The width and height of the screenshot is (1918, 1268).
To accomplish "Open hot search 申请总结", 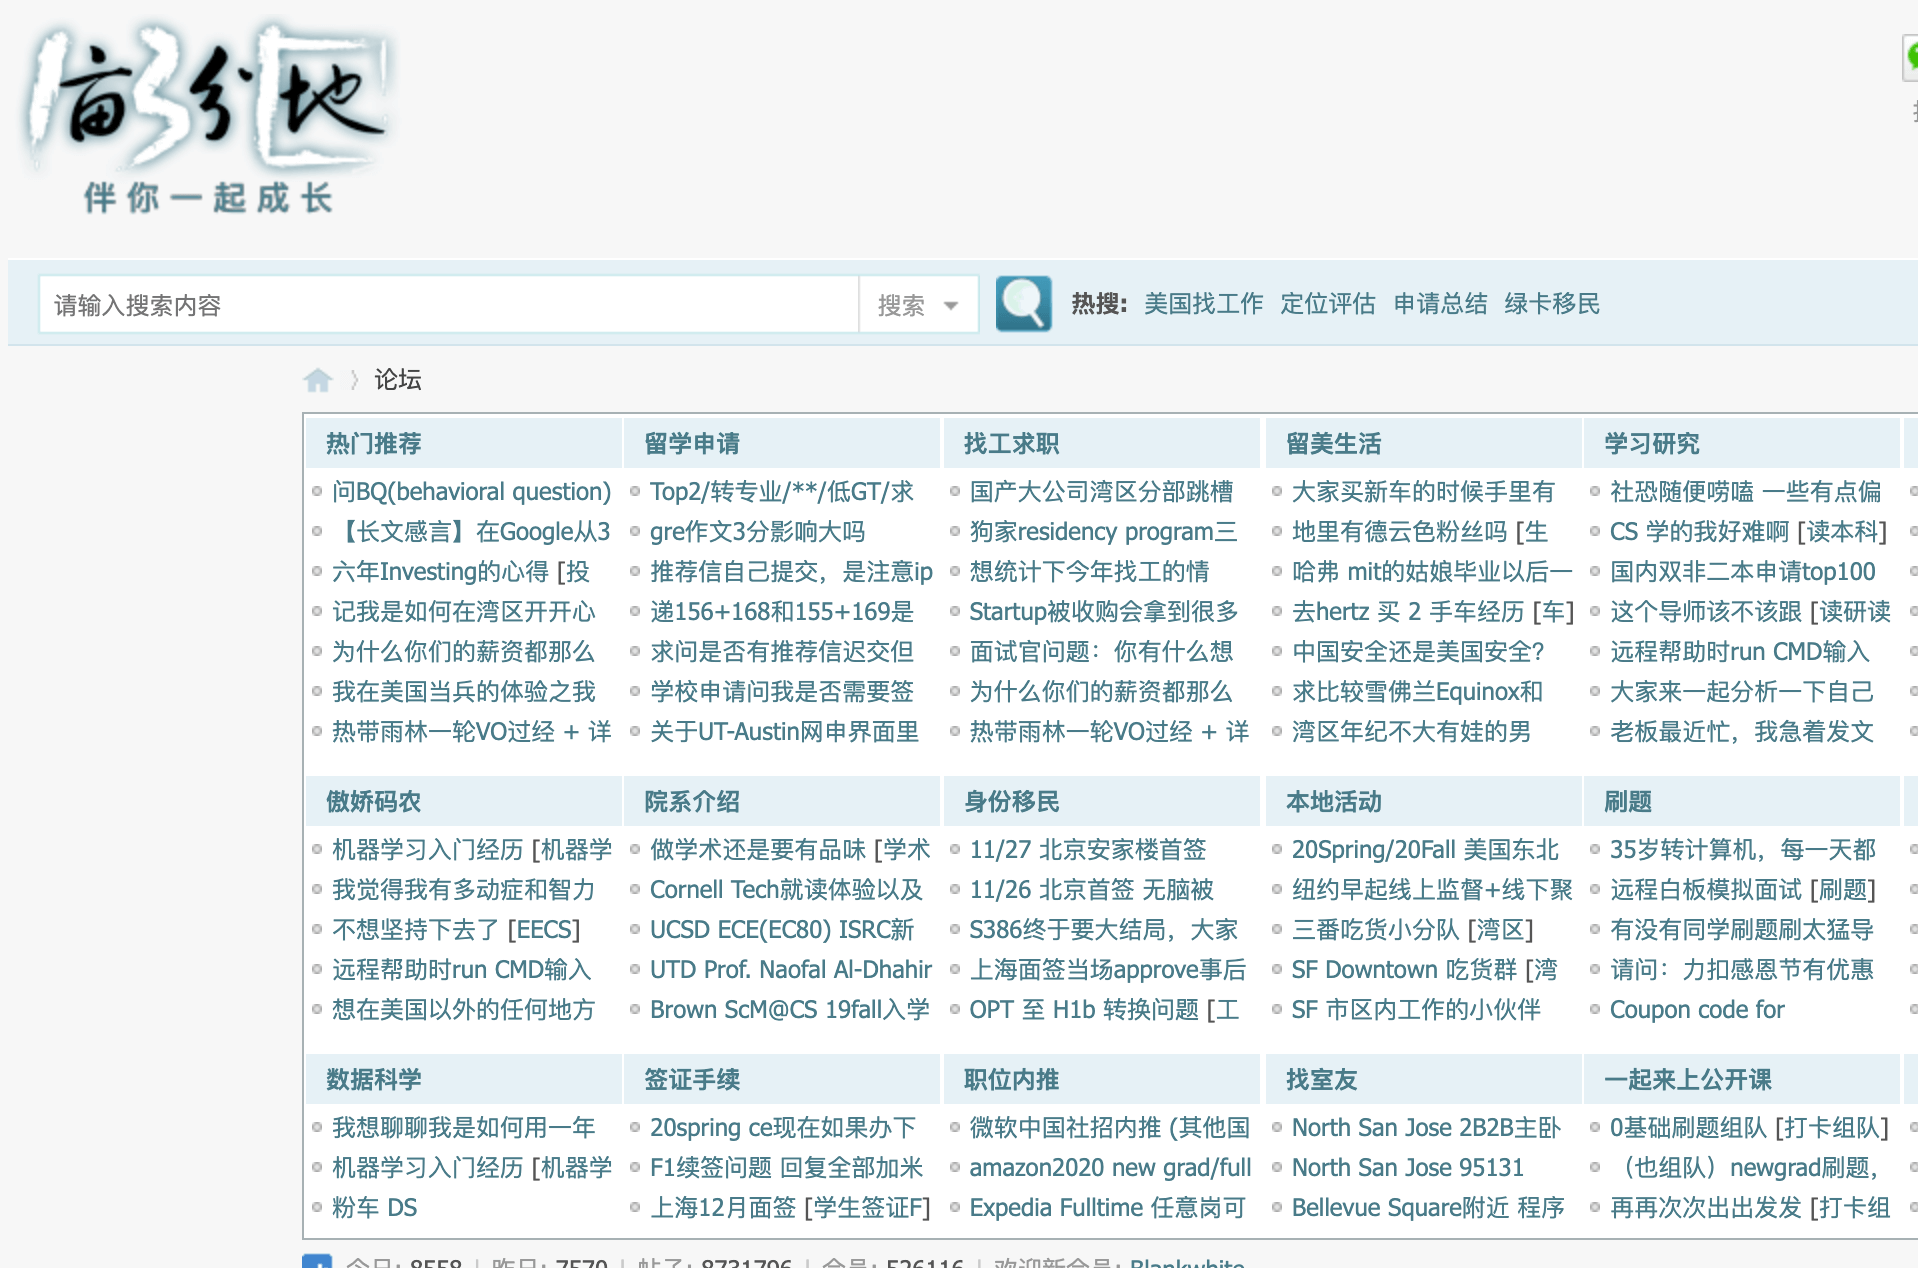I will 1440,304.
